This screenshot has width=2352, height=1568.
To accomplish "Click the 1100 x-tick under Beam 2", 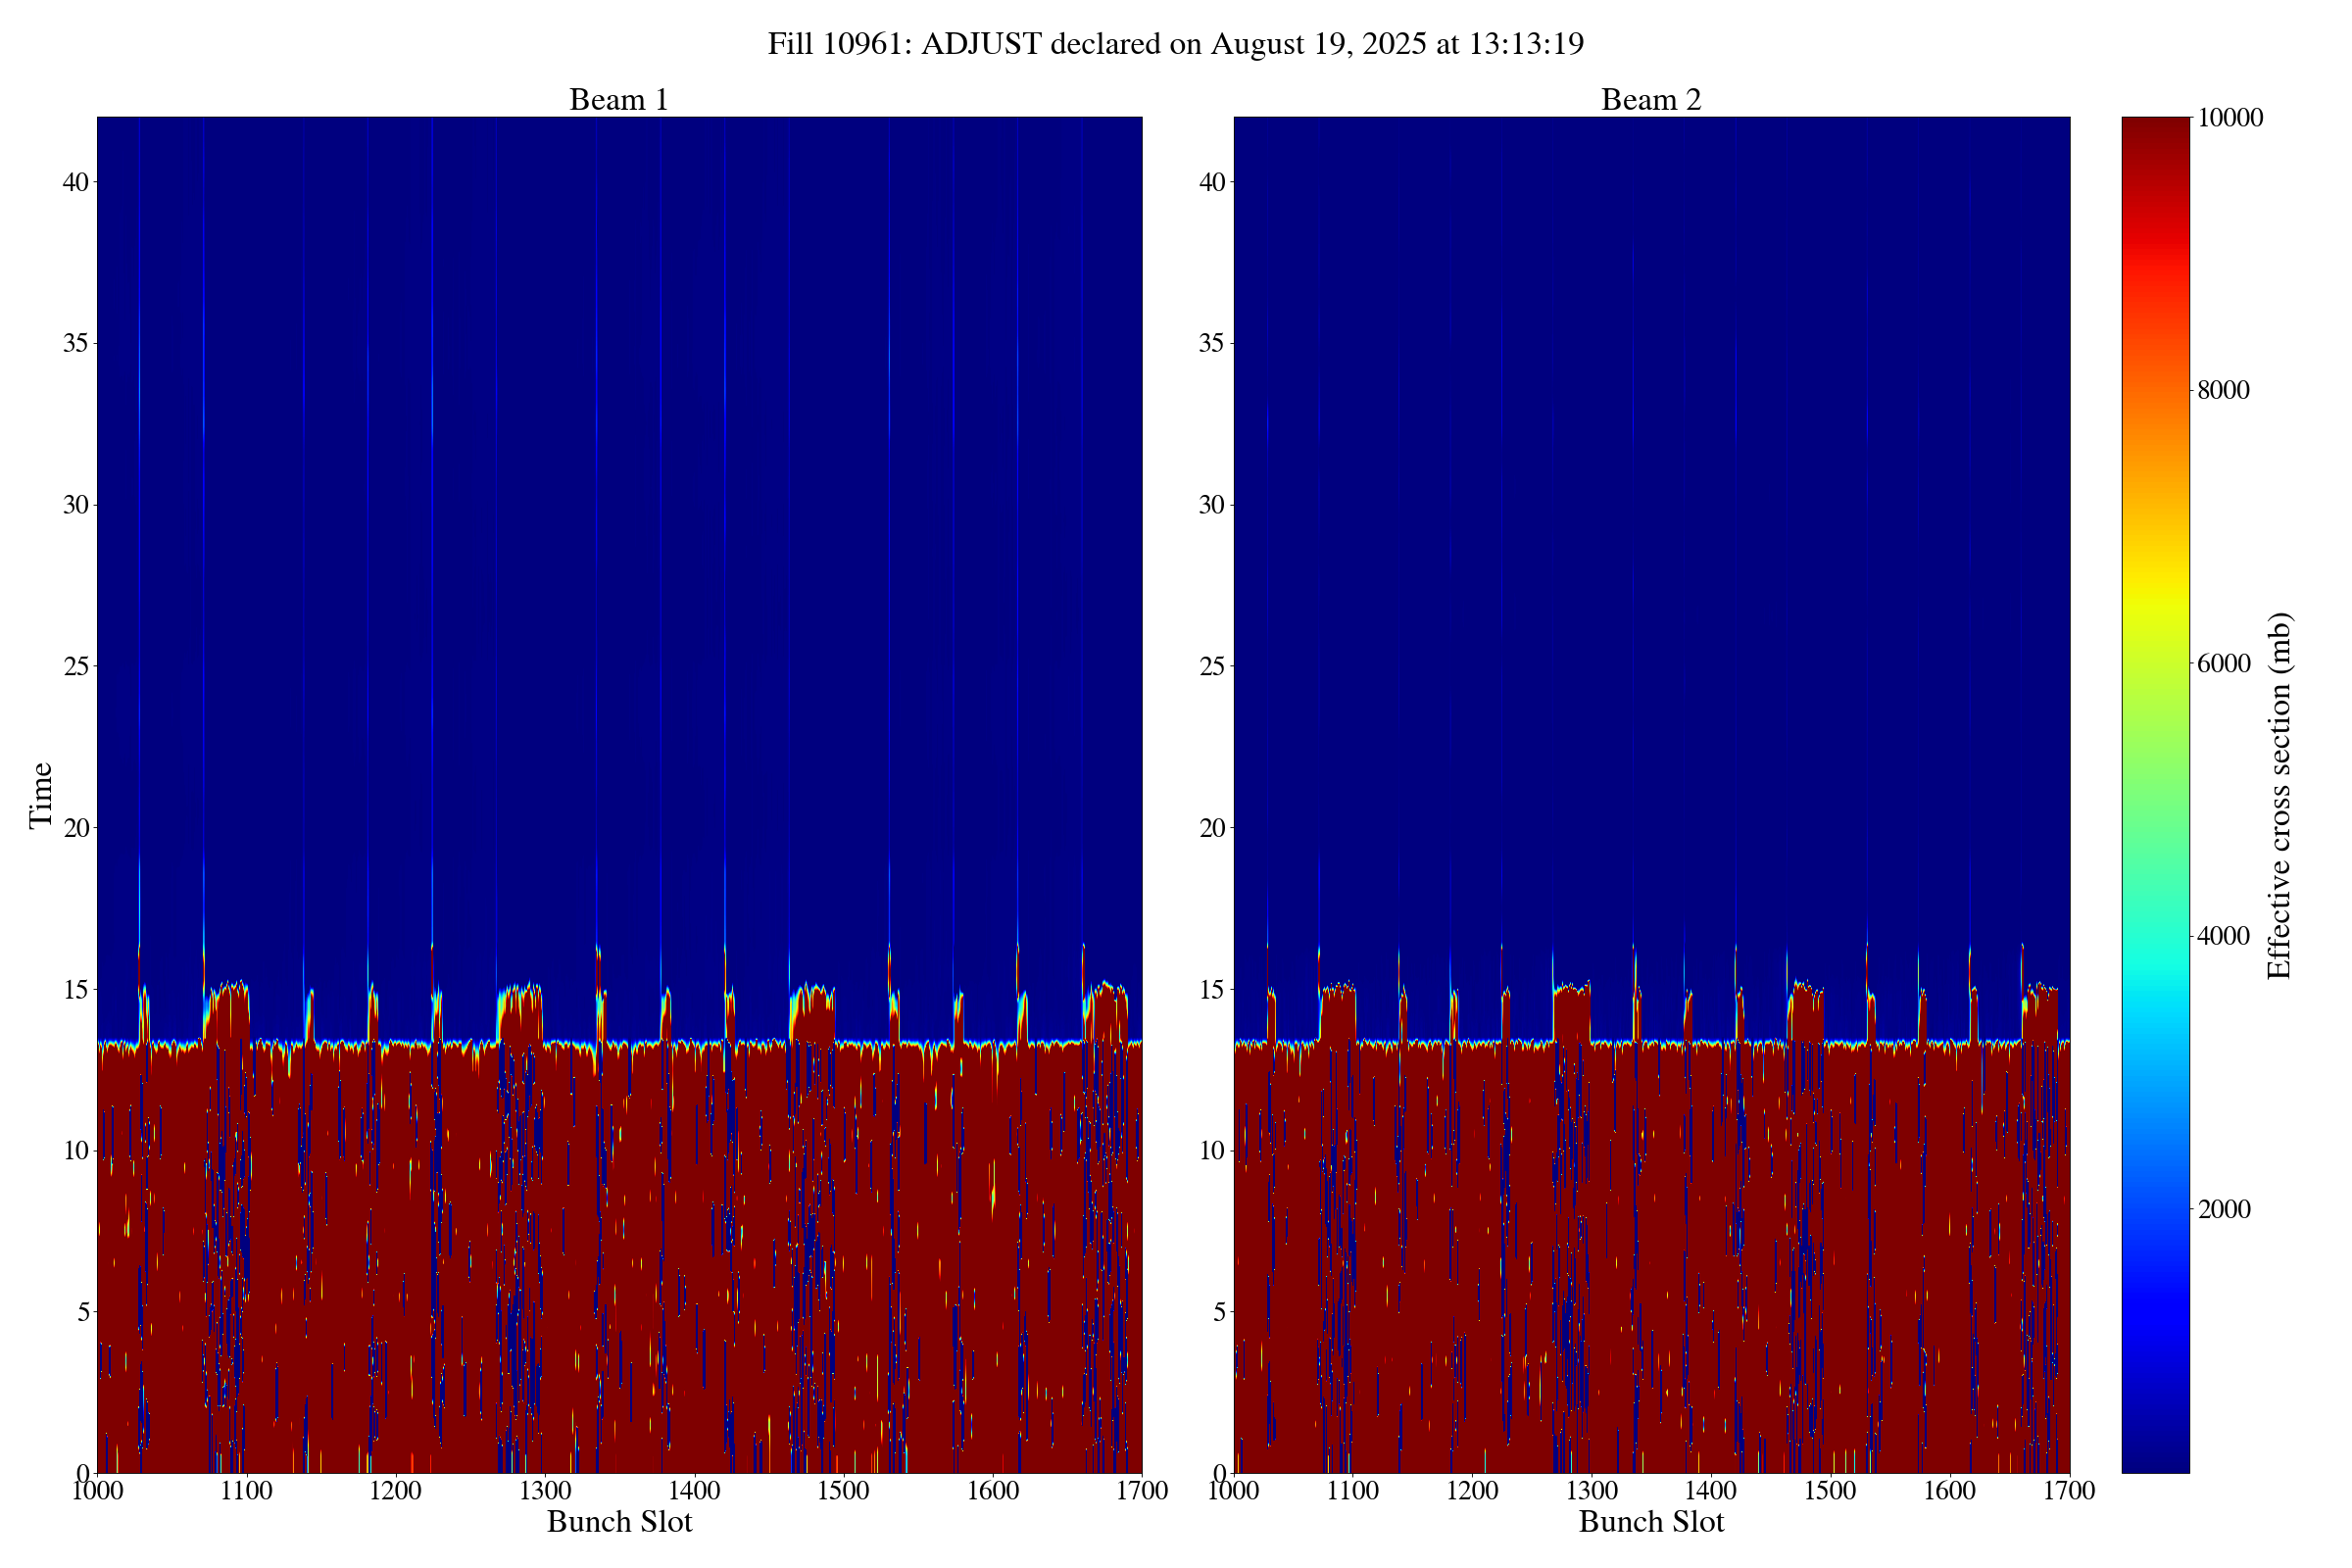I will pos(1352,1491).
